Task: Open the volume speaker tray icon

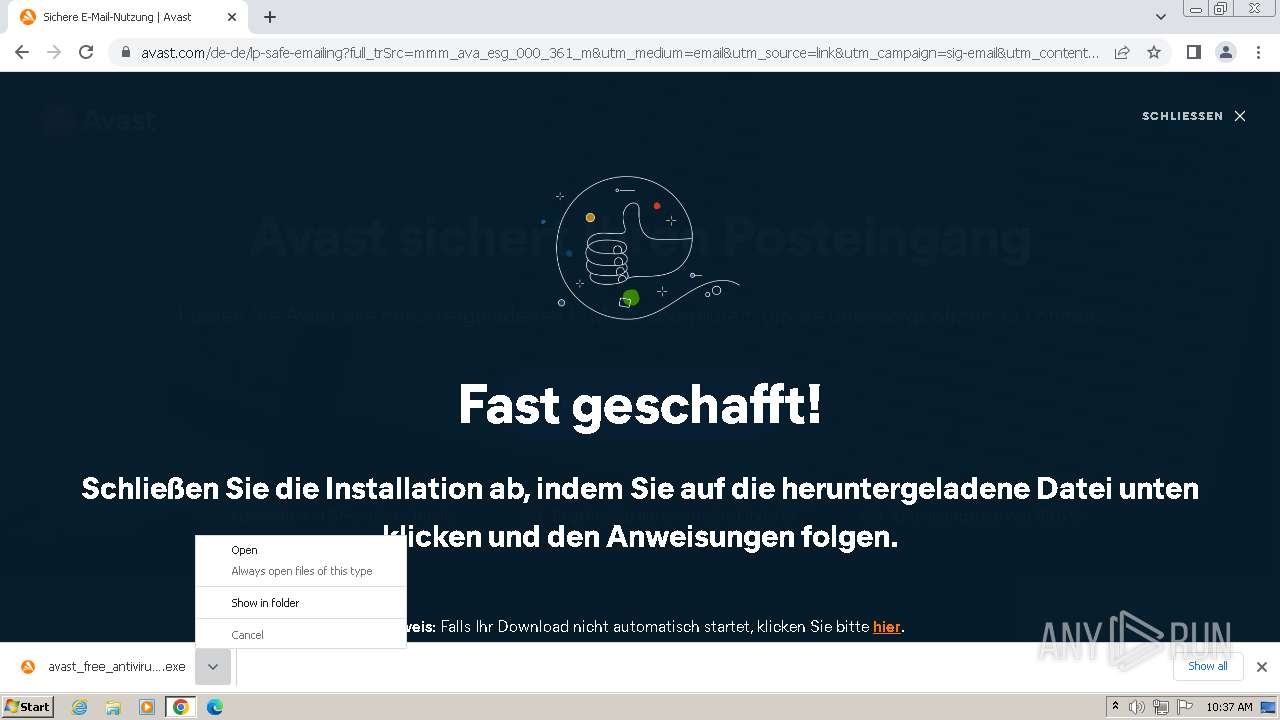Action: point(1136,707)
